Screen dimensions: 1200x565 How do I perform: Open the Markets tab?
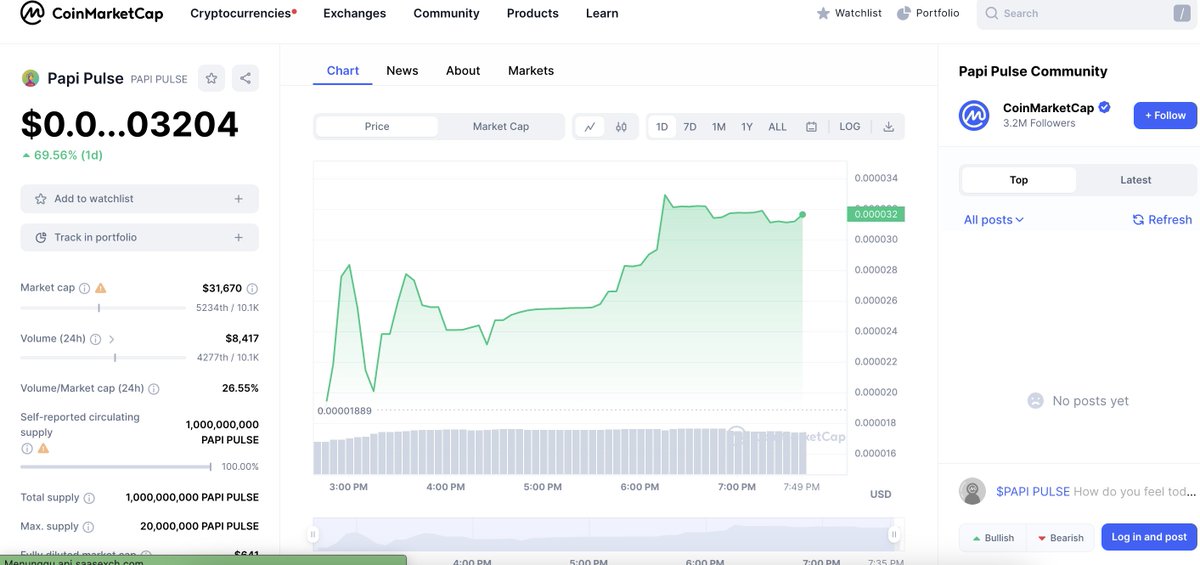(x=531, y=71)
